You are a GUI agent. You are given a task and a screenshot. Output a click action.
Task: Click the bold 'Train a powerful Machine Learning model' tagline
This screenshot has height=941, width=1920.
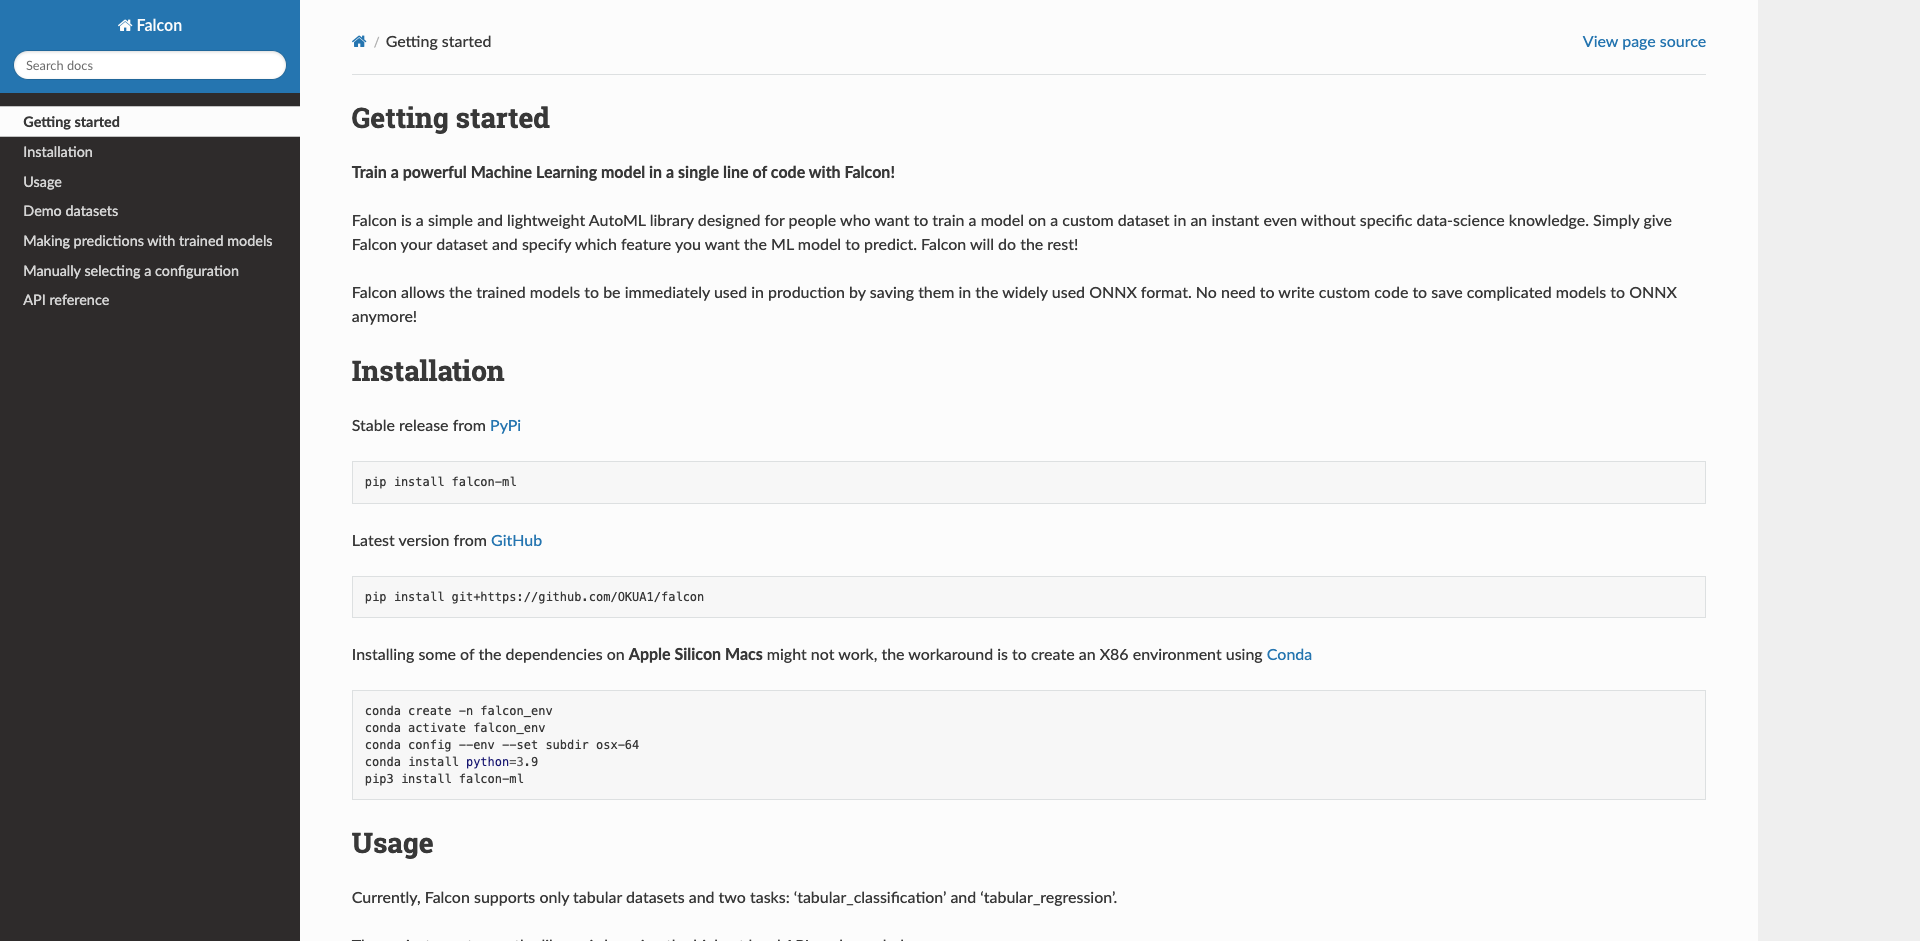tap(623, 173)
